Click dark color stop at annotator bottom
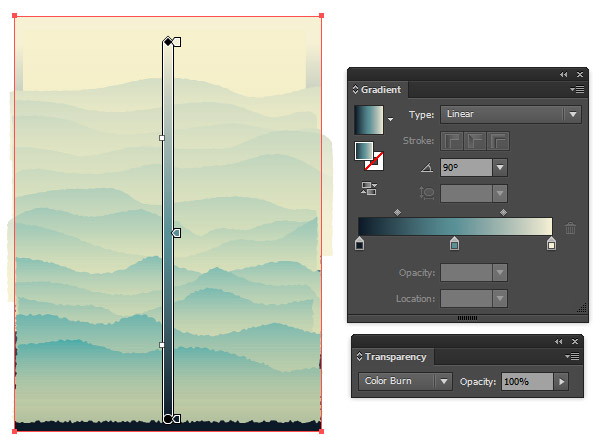This screenshot has width=600, height=448. click(x=176, y=419)
